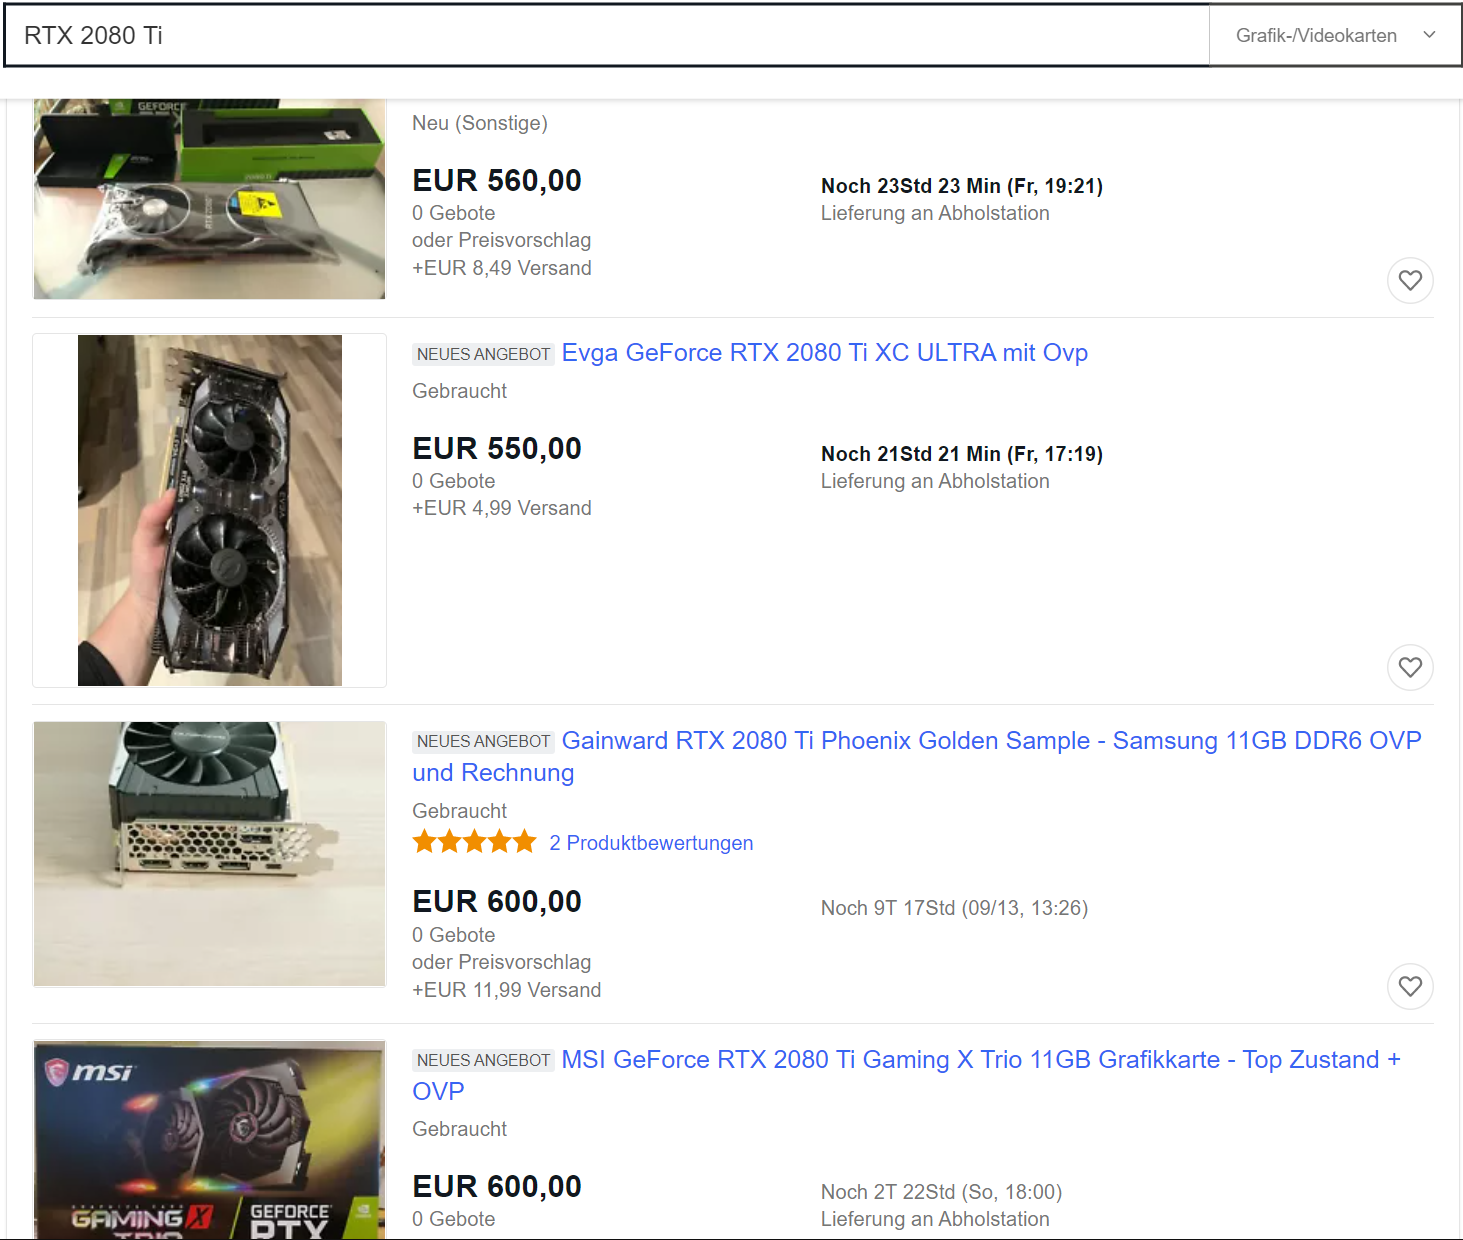Click 'Neu (Sonstige)' condition text
This screenshot has width=1463, height=1240.
click(480, 123)
